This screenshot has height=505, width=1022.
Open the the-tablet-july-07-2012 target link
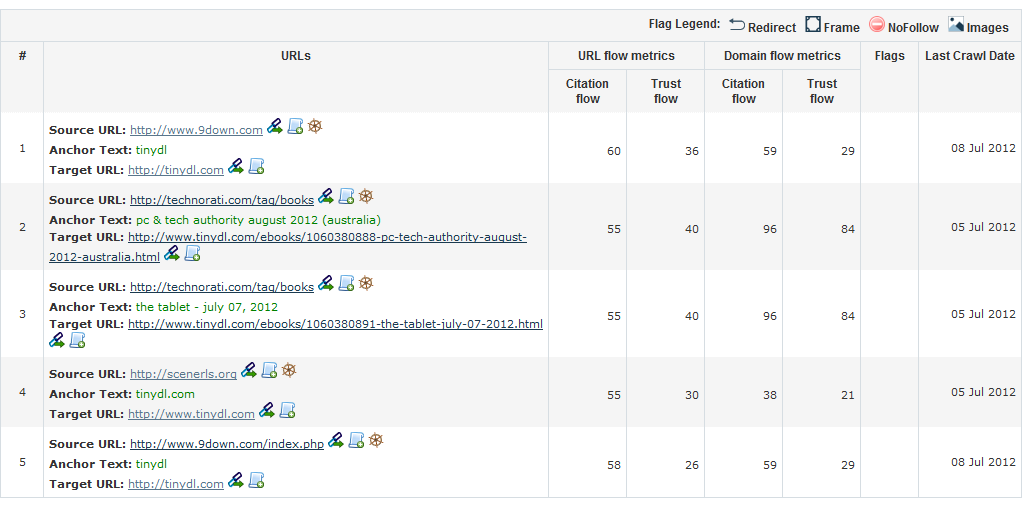click(x=335, y=324)
